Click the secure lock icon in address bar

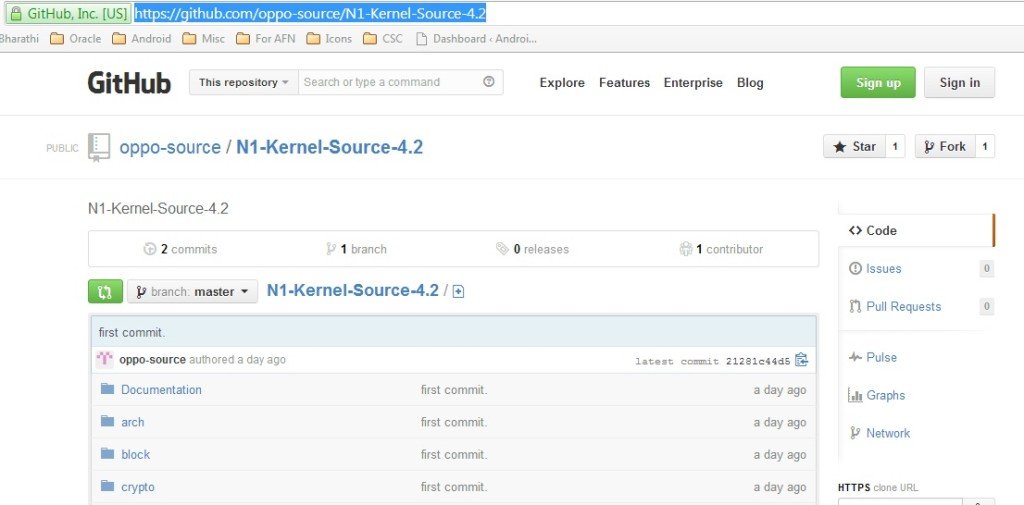pos(16,12)
